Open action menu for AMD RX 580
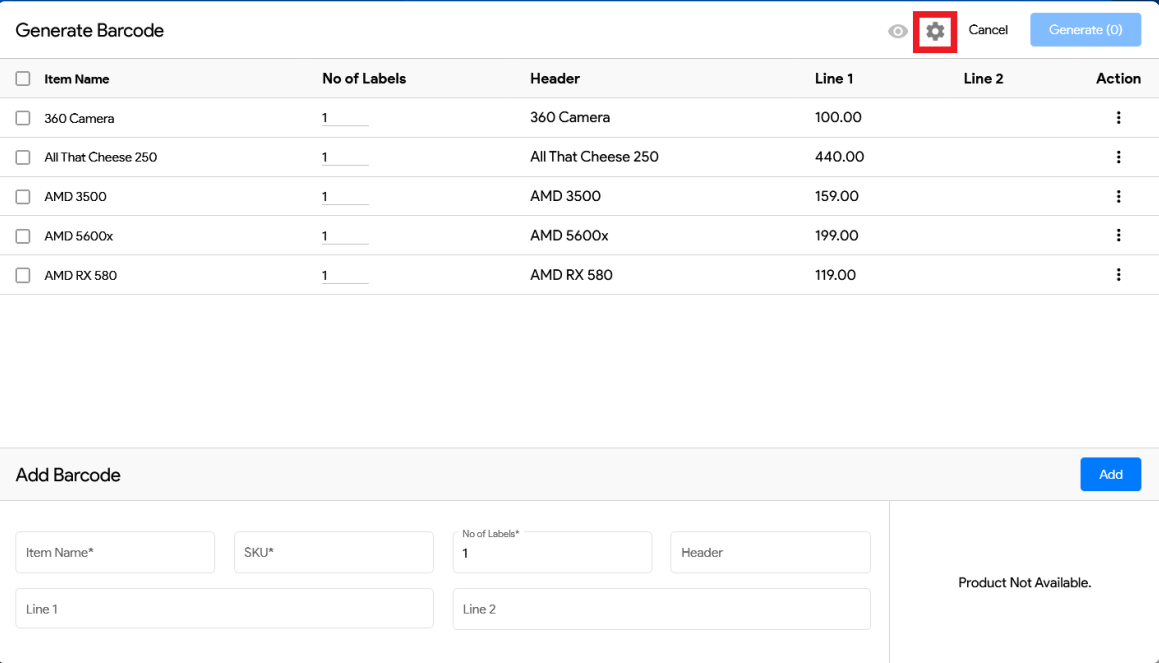The height and width of the screenshot is (663, 1159). click(x=1118, y=274)
